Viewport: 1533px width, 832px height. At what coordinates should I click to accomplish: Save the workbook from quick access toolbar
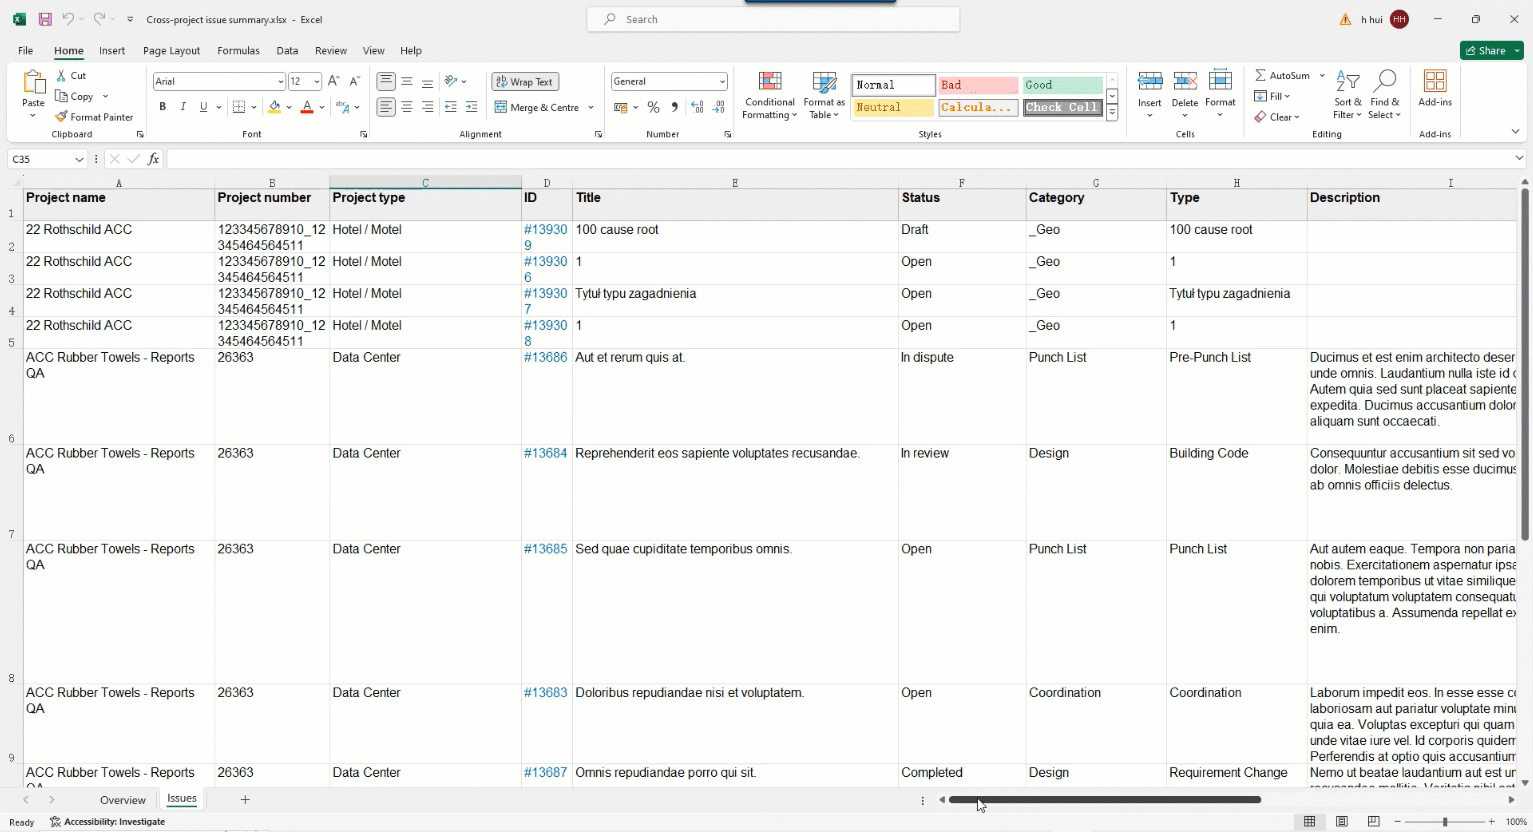(45, 19)
